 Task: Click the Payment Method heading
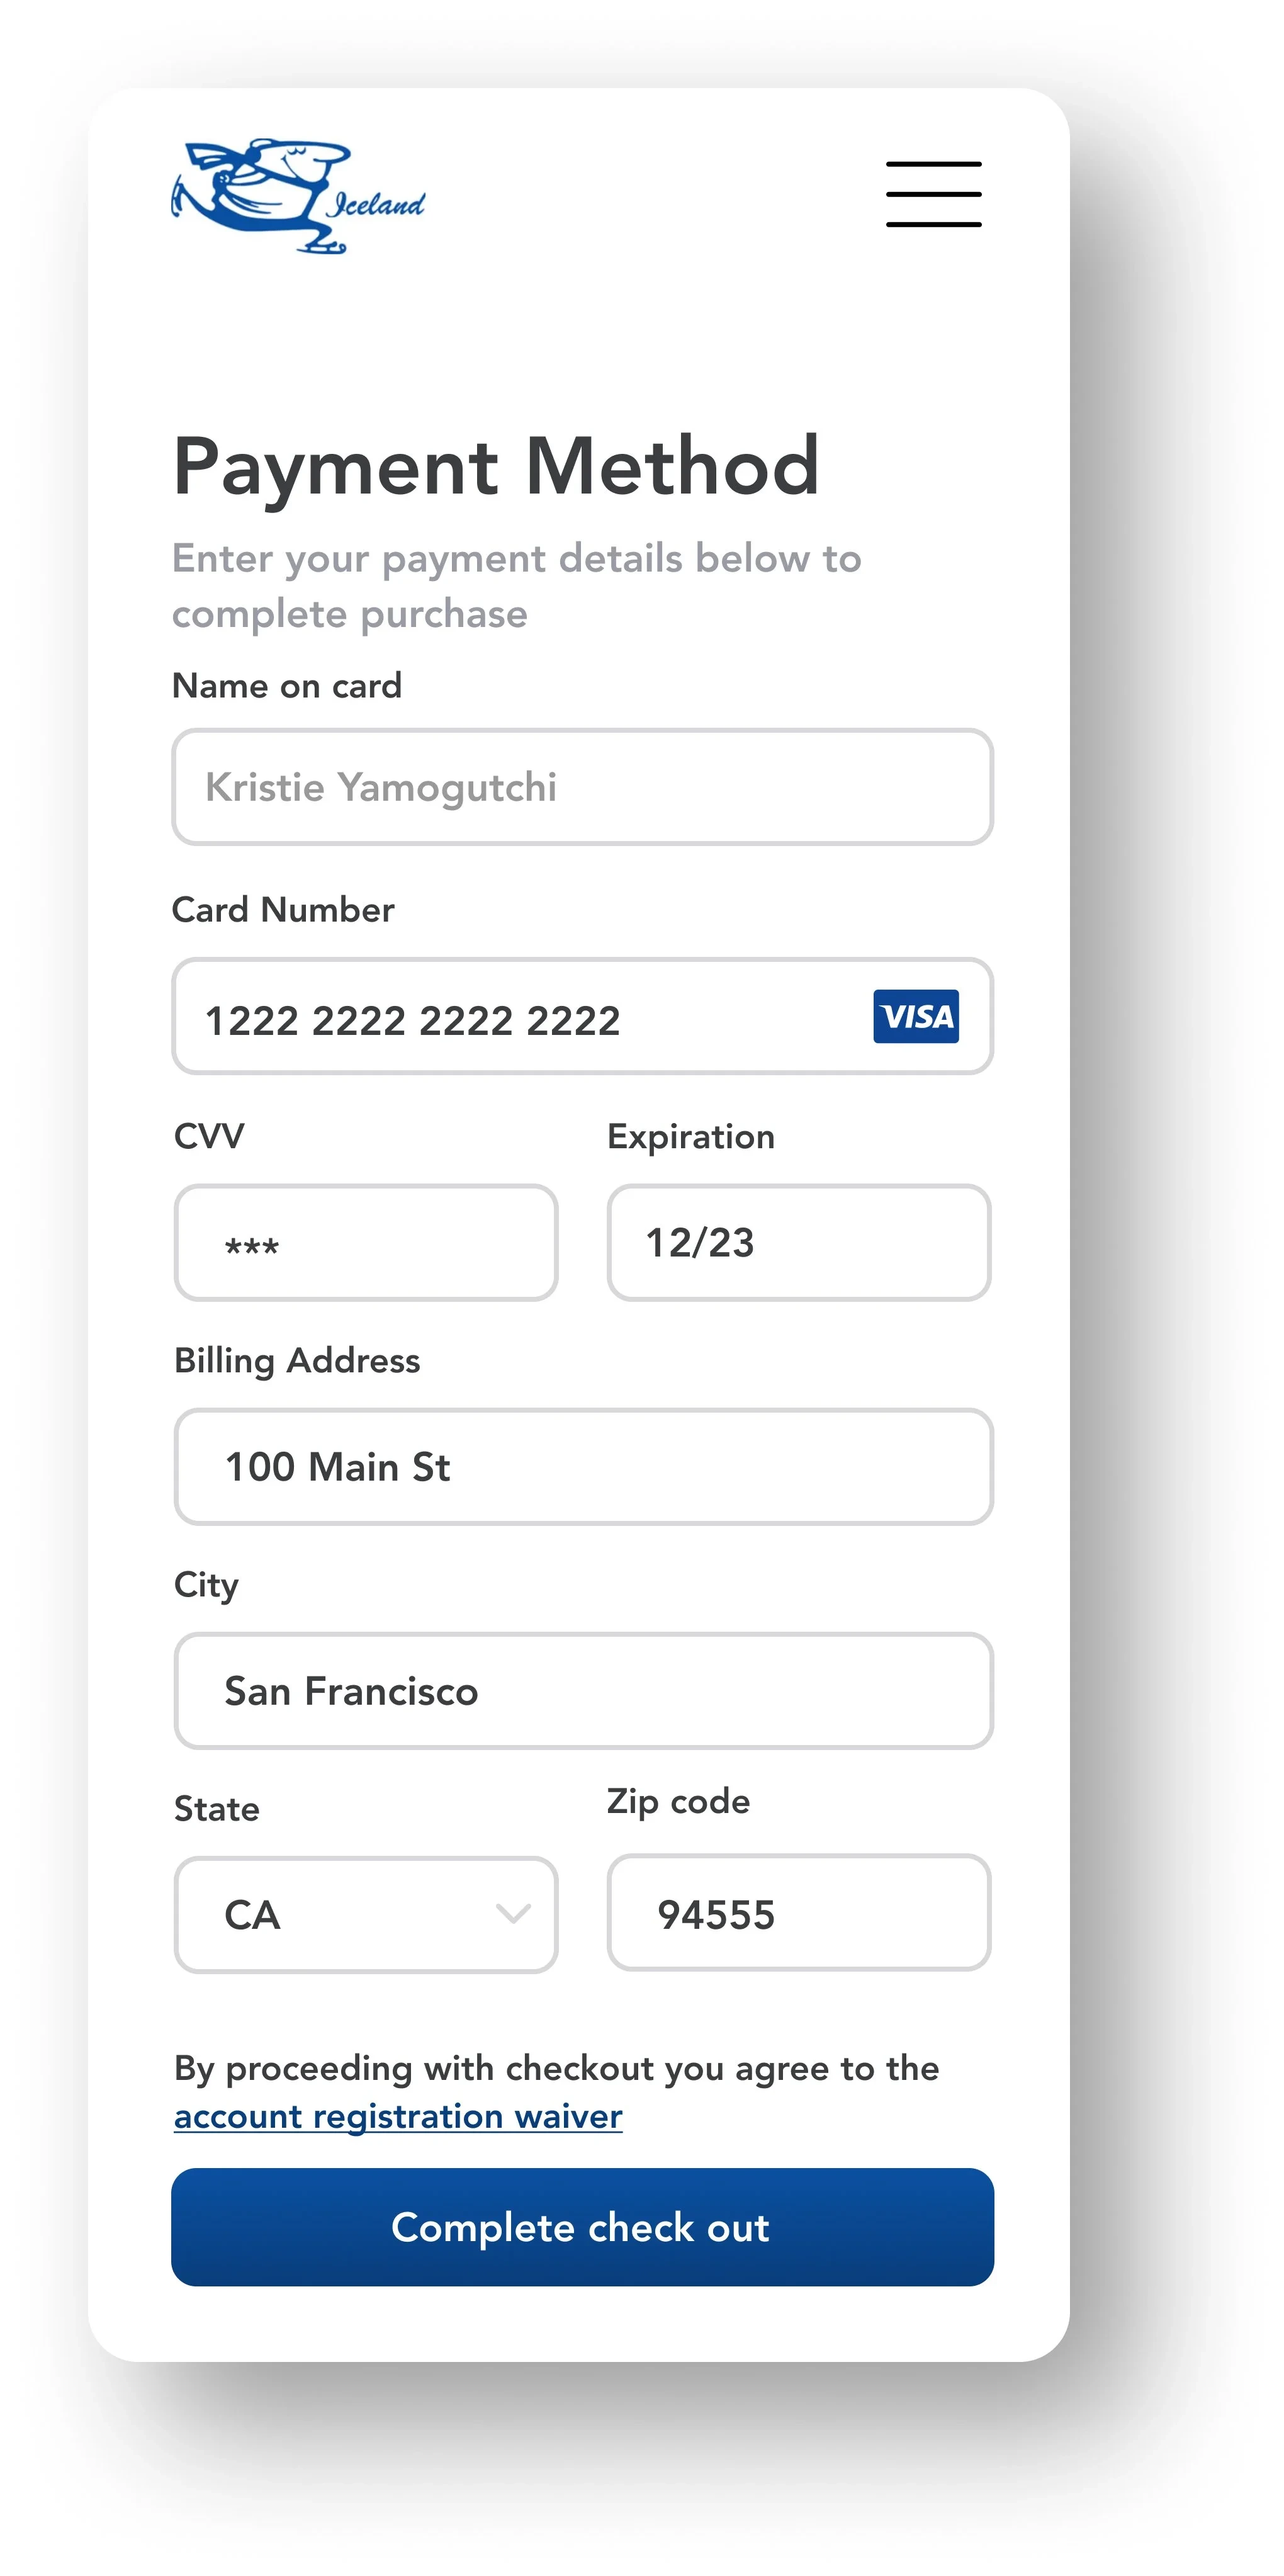pyautogui.click(x=496, y=466)
